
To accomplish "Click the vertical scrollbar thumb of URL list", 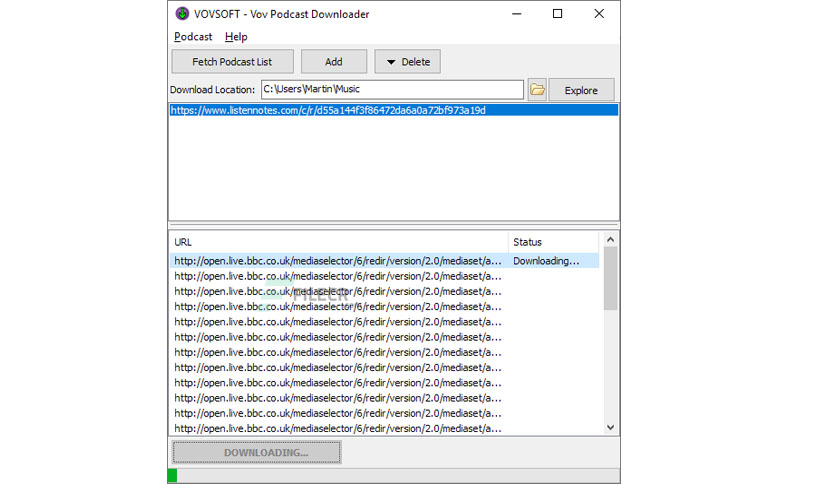I will point(610,278).
